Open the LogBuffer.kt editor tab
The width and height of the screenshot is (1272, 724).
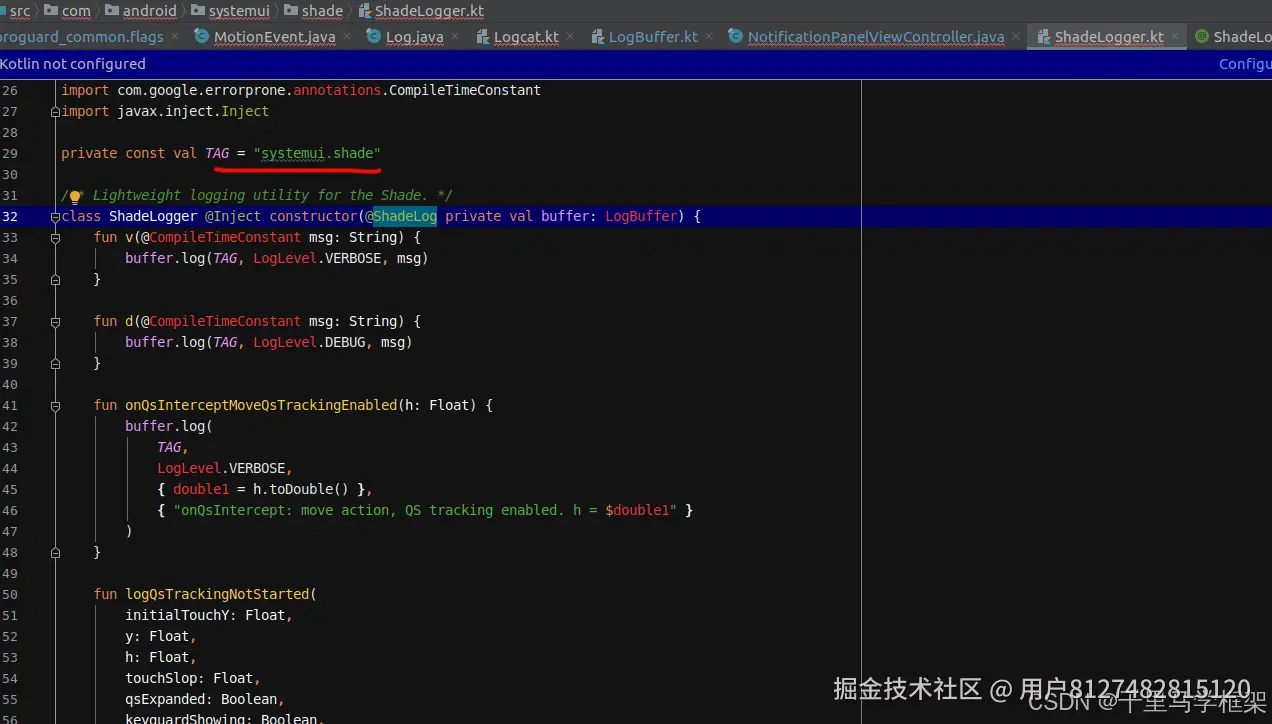tap(653, 37)
